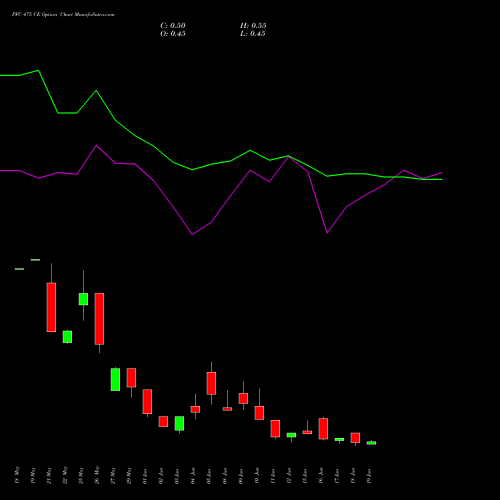Screen dimensions: 500x500
Task: Click the chart title text at top left
Action: pyautogui.click(x=63, y=15)
